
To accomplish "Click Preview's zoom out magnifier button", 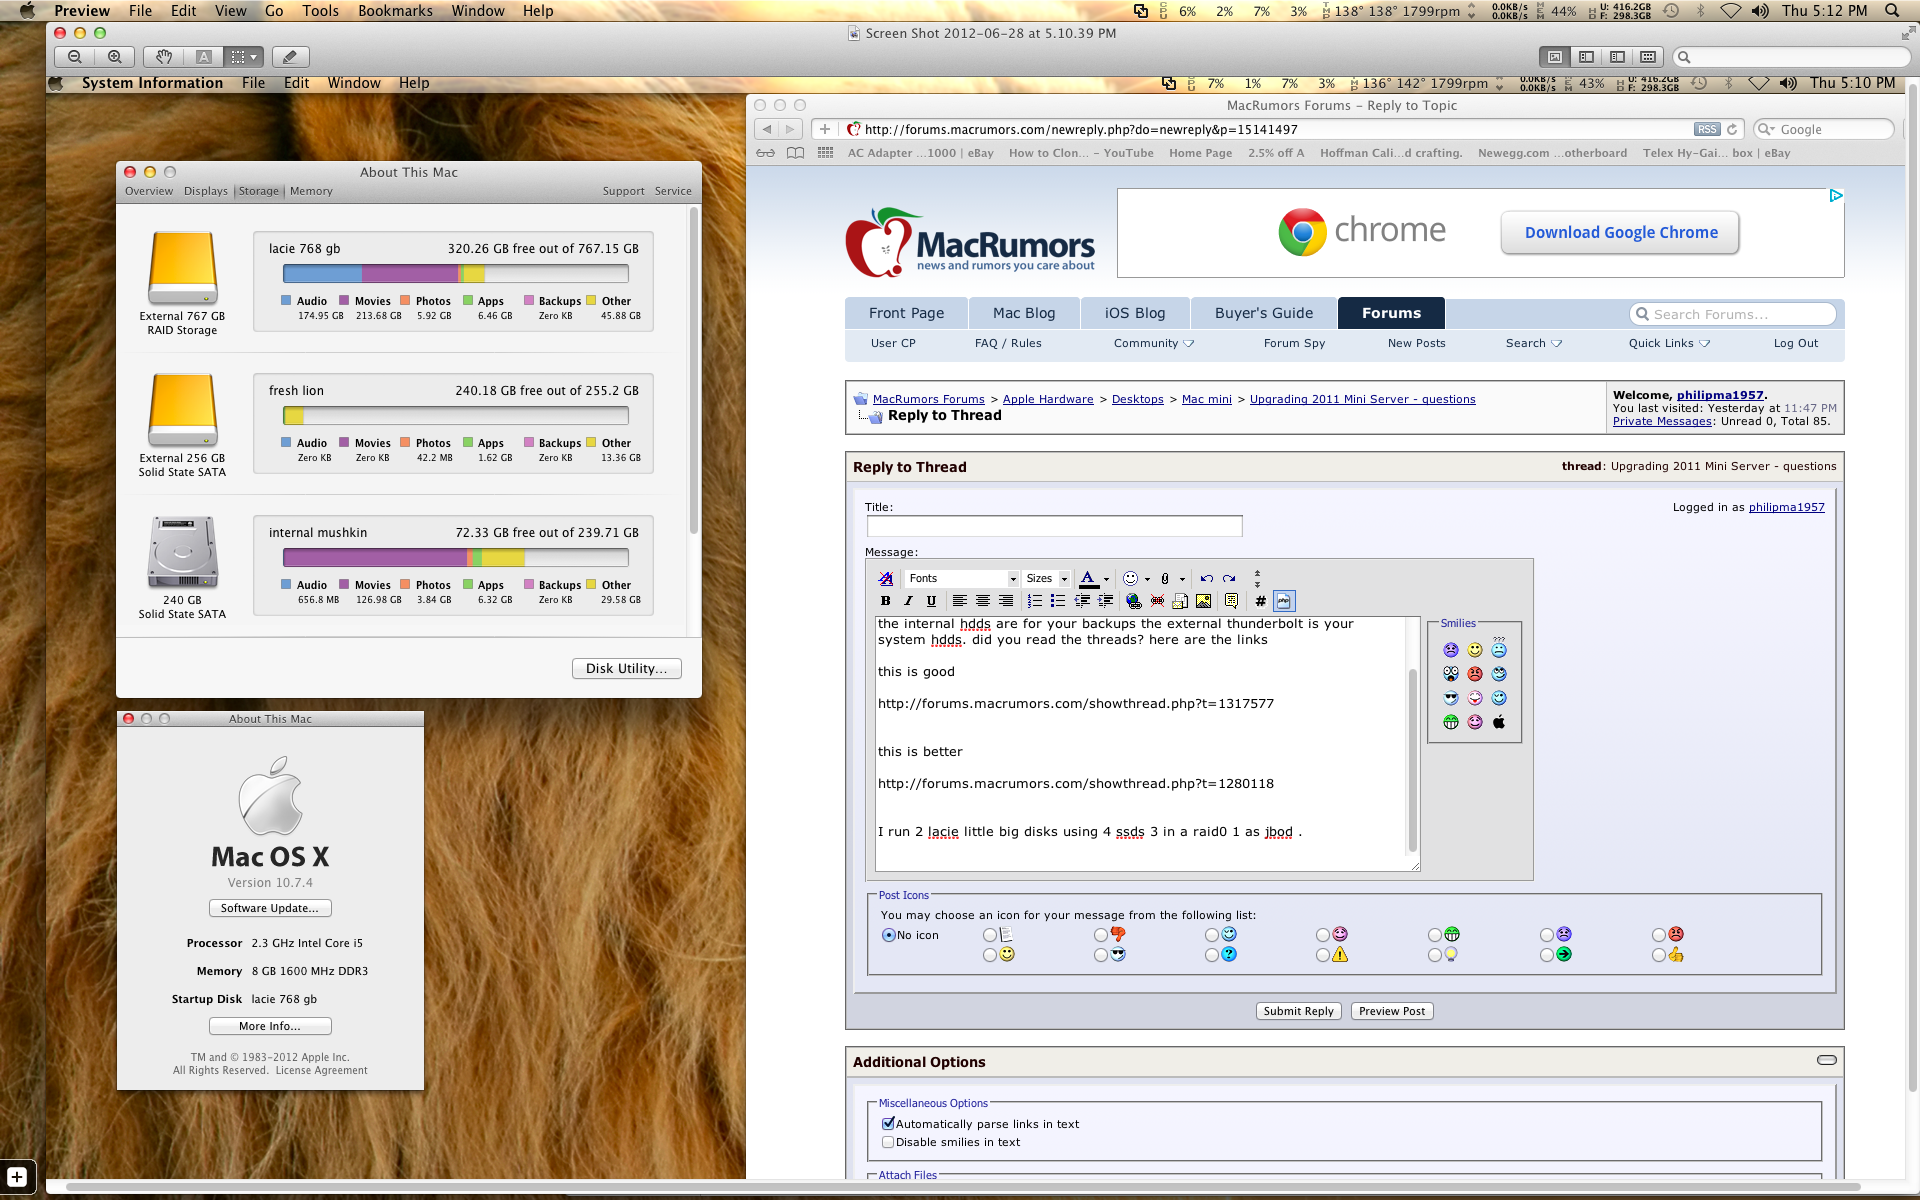I will click(75, 57).
